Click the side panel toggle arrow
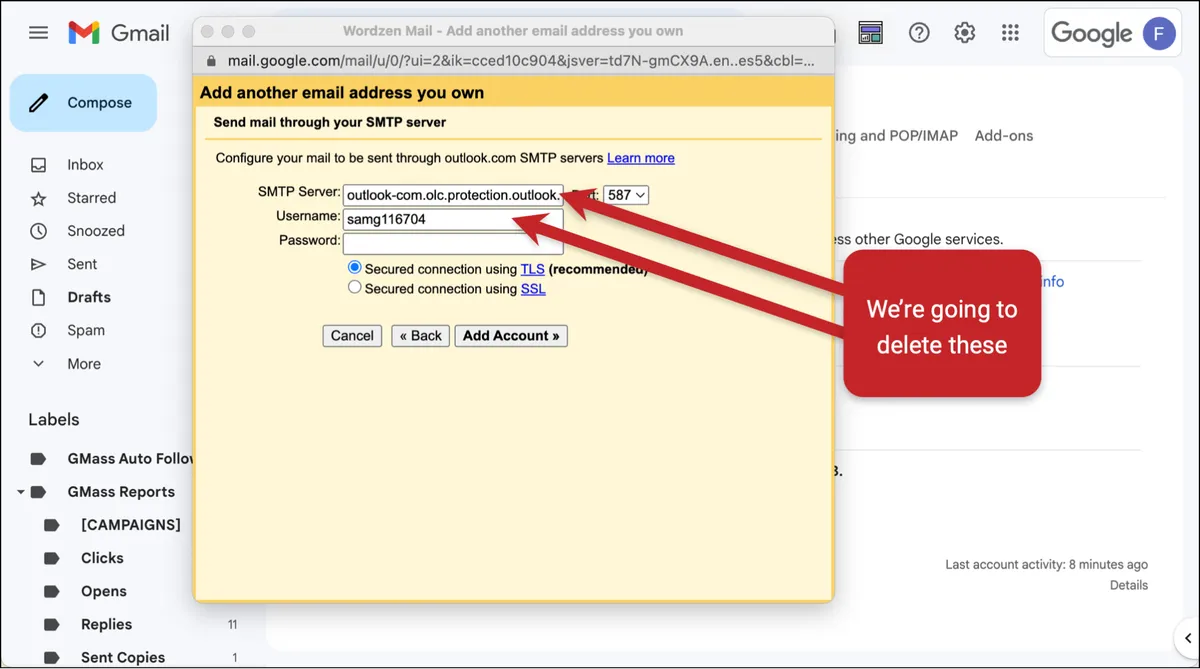1200x669 pixels. pyautogui.click(x=1186, y=638)
